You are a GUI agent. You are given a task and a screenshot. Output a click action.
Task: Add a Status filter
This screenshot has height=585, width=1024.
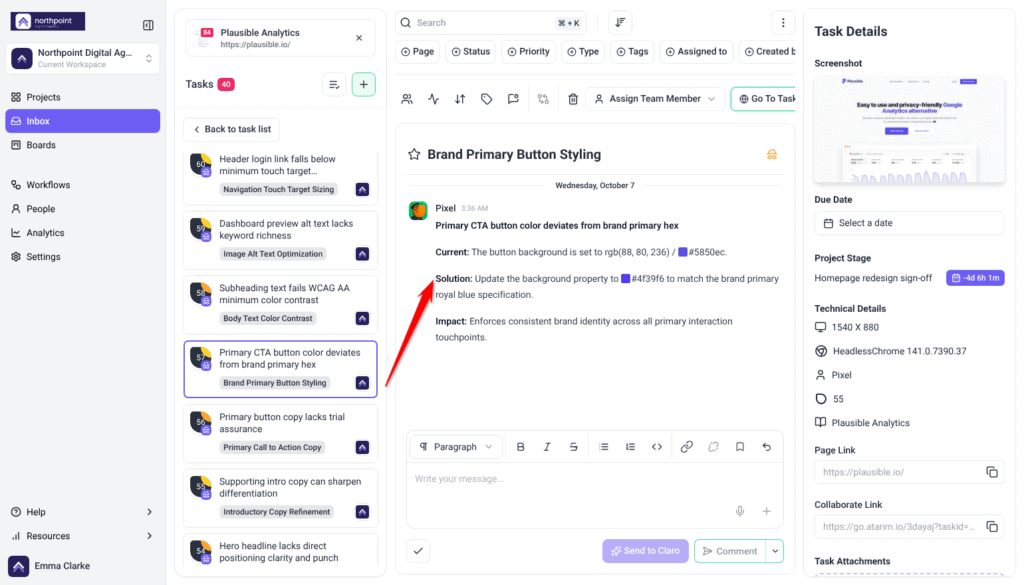(x=471, y=52)
